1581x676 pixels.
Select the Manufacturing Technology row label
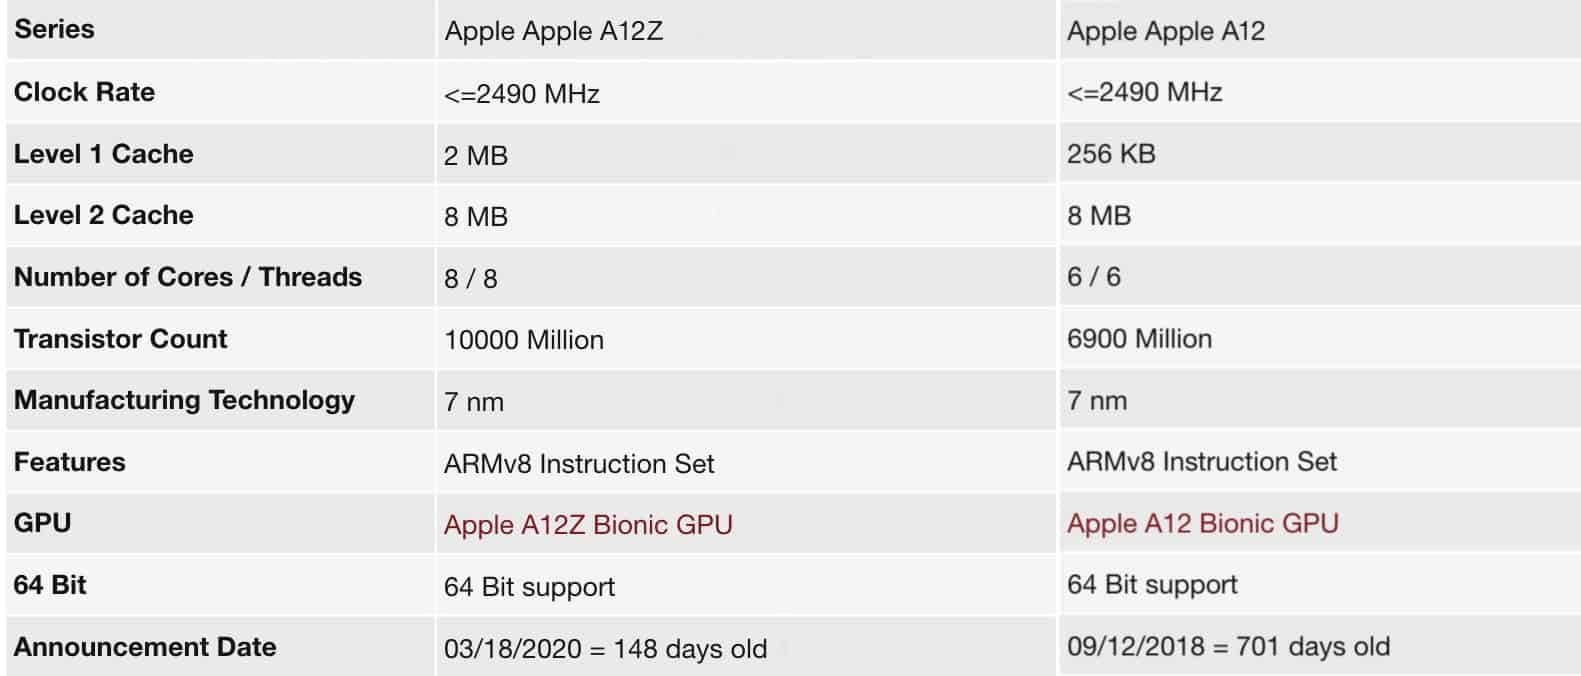click(x=184, y=400)
